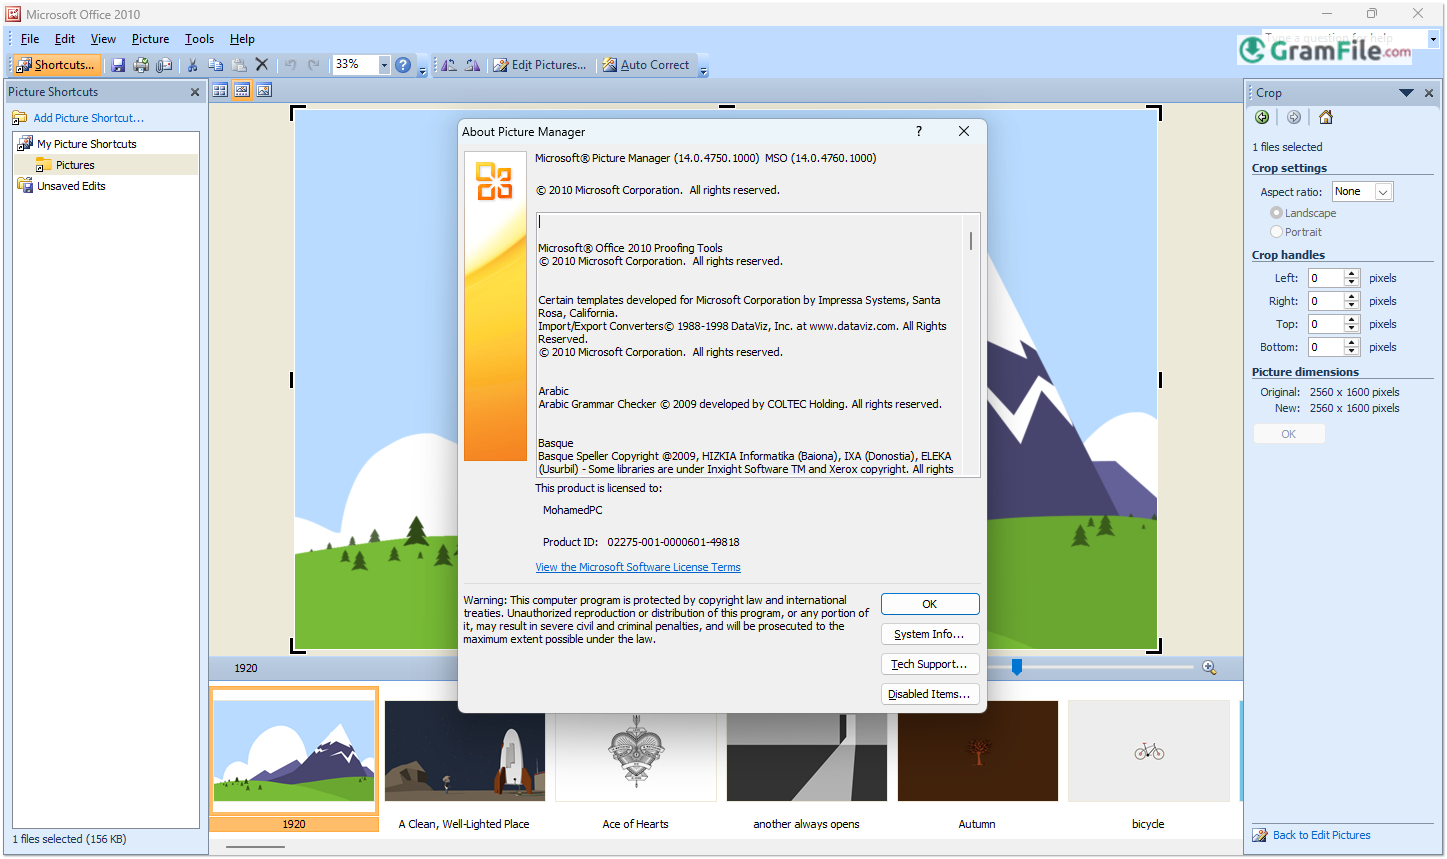Click the Disabled Items... button

[930, 694]
